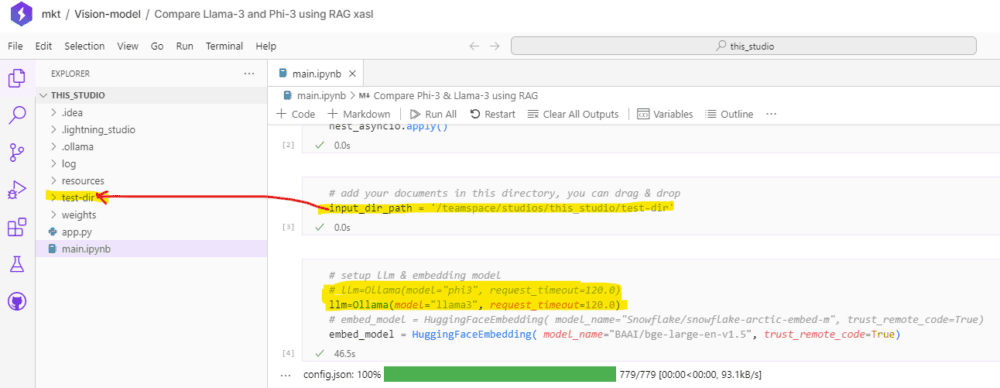Click the config.json download progress bar
The width and height of the screenshot is (1000, 388).
[x=500, y=375]
